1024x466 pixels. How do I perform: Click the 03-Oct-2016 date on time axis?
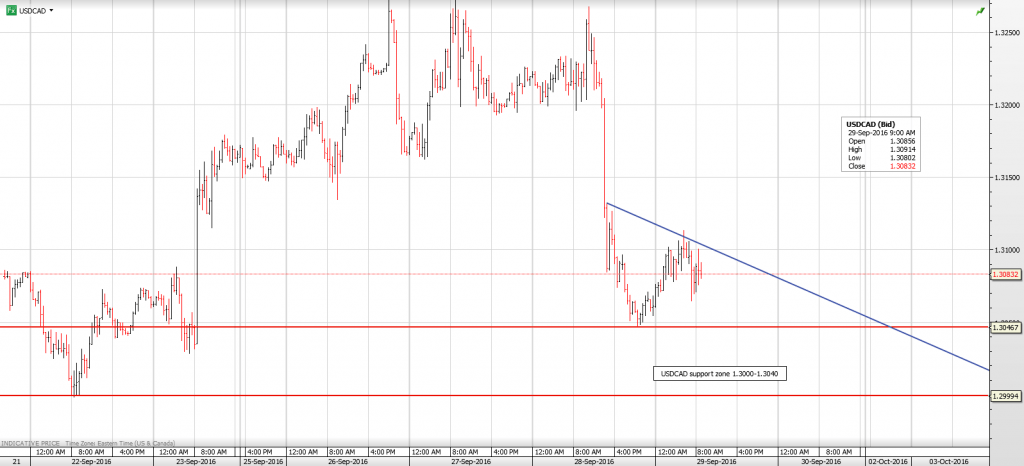click(x=949, y=461)
